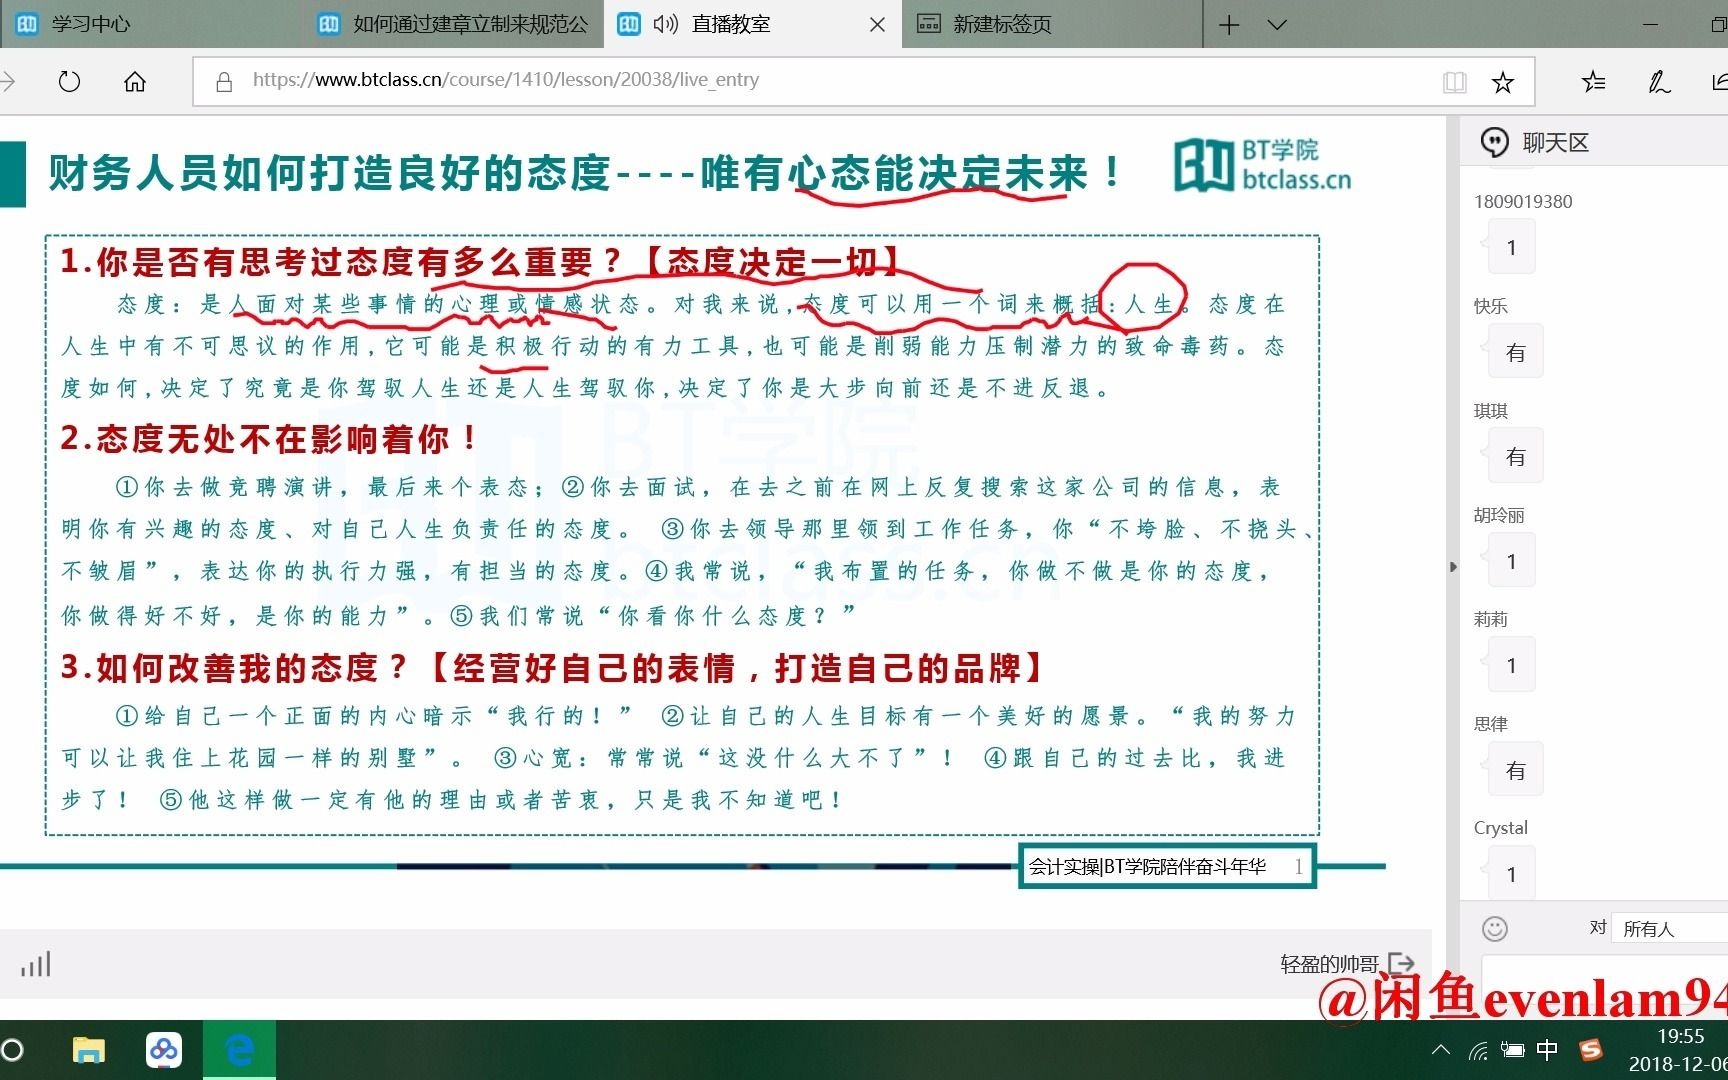Screen dimensions: 1728x1080
Task: Click the Edge browser taskbar icon
Action: (x=239, y=1050)
